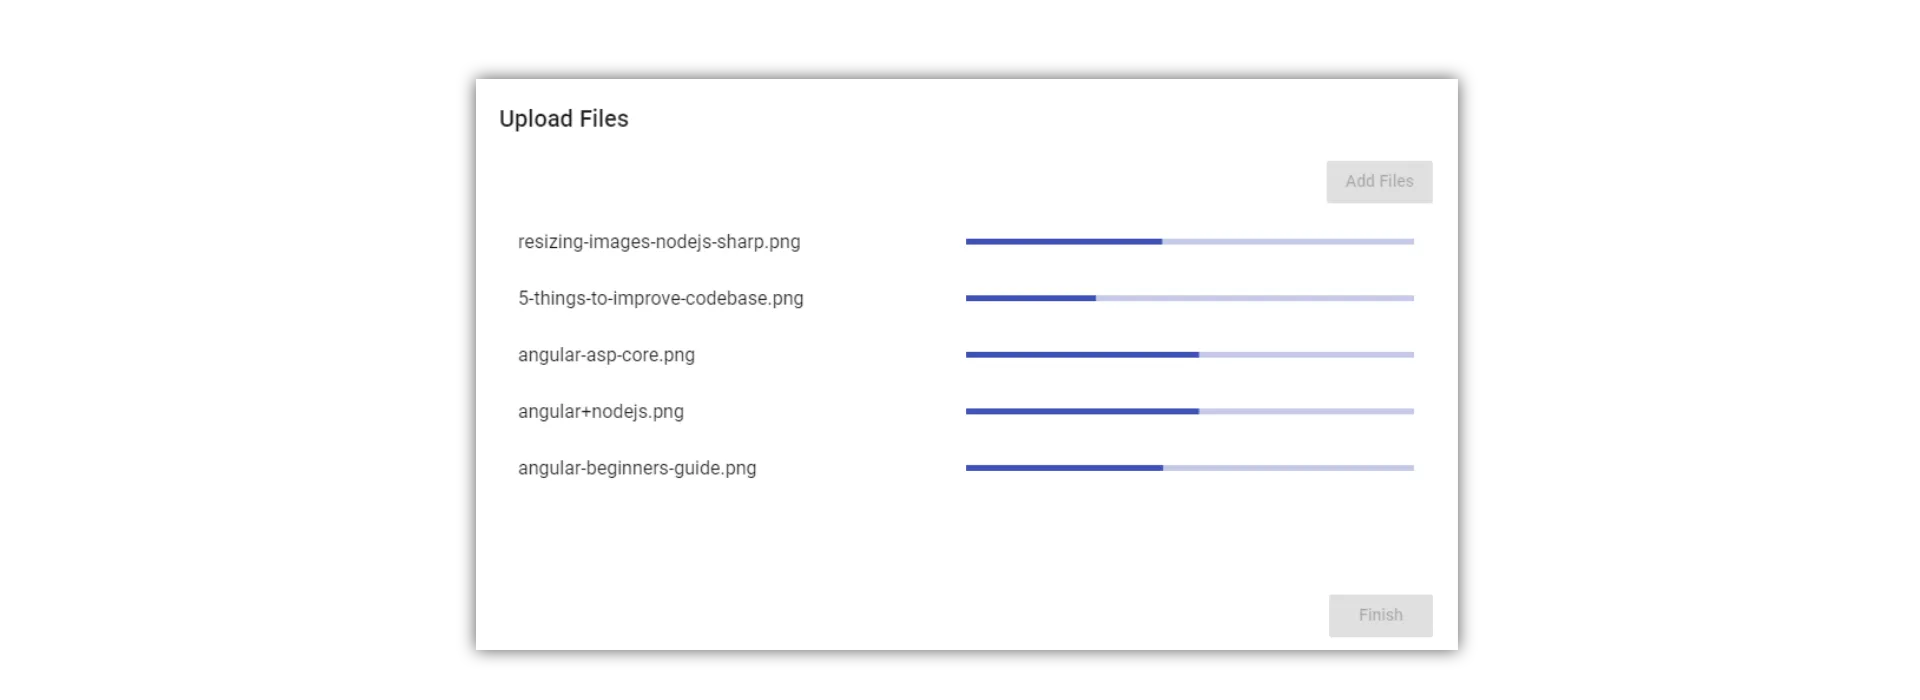Image resolution: width=1920 pixels, height=700 pixels.
Task: Click the unfilled portion of the bottom progress bar
Action: [1290, 468]
